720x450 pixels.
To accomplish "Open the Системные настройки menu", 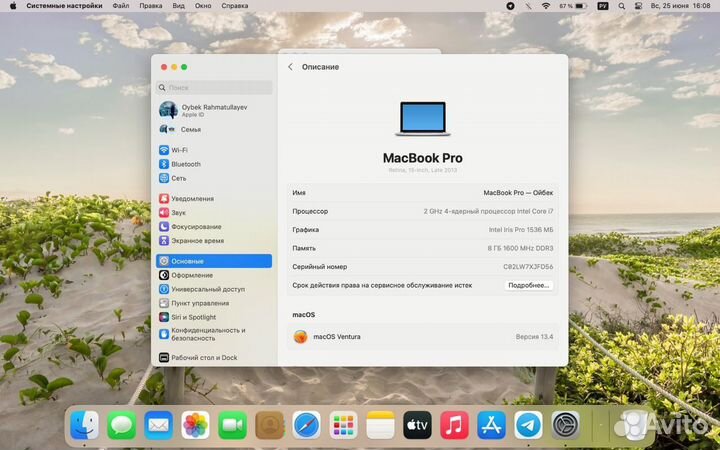I will [x=64, y=6].
